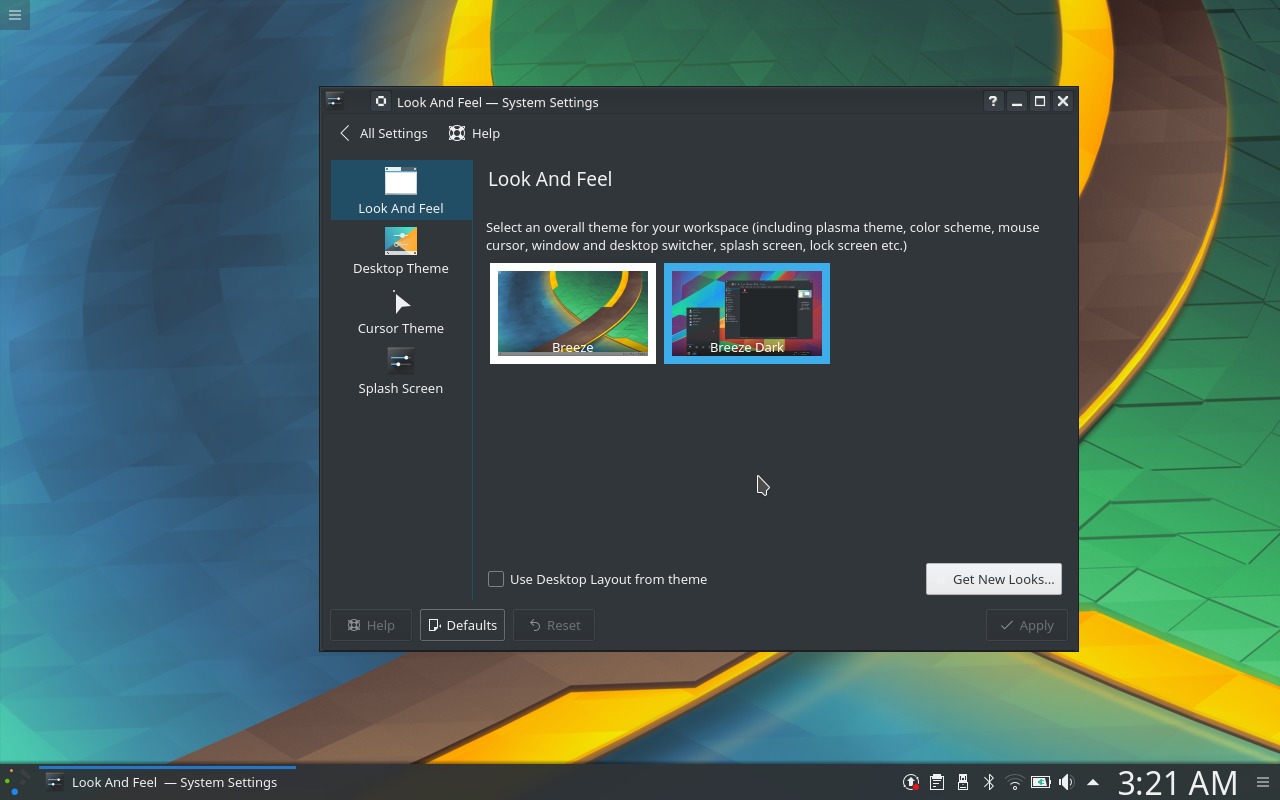This screenshot has width=1280, height=800.
Task: Click the Get New Looks button
Action: point(993,579)
